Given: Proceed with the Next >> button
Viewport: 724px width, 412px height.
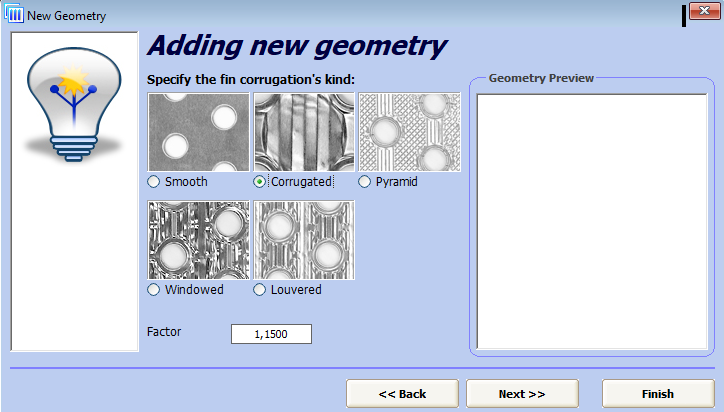Looking at the screenshot, I should click(522, 394).
